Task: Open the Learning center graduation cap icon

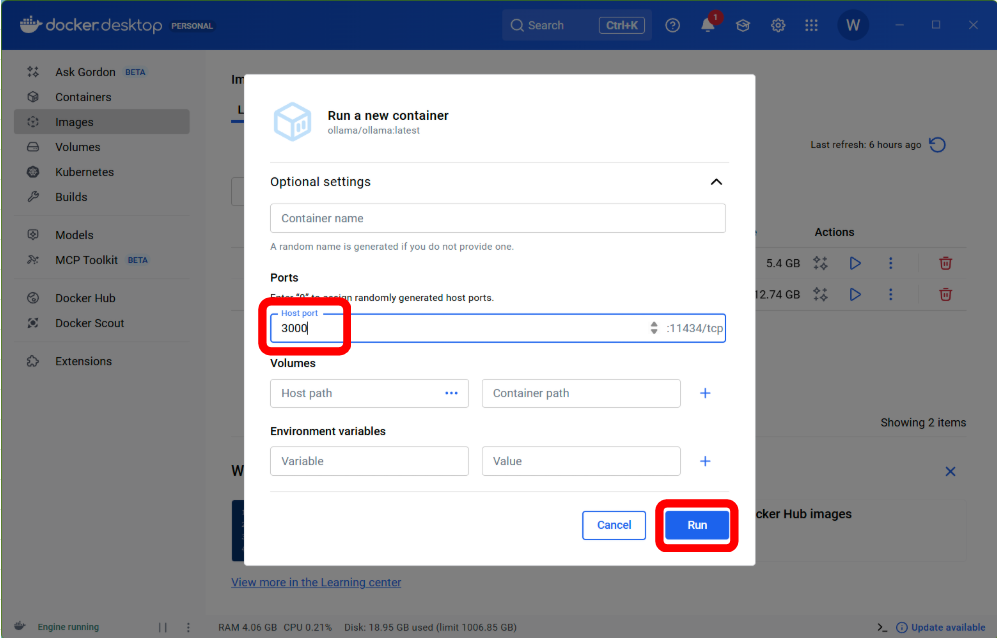Action: (743, 26)
